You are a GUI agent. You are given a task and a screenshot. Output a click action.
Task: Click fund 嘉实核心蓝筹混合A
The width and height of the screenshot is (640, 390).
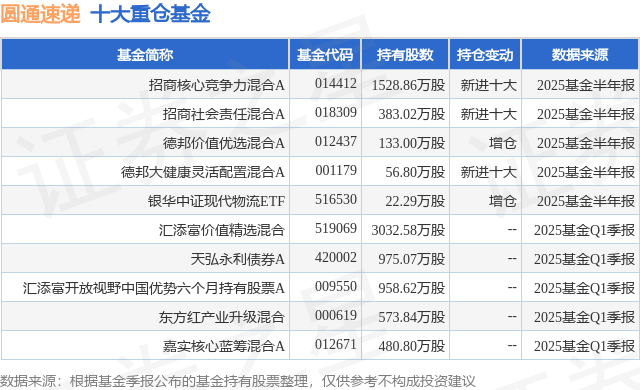223,346
